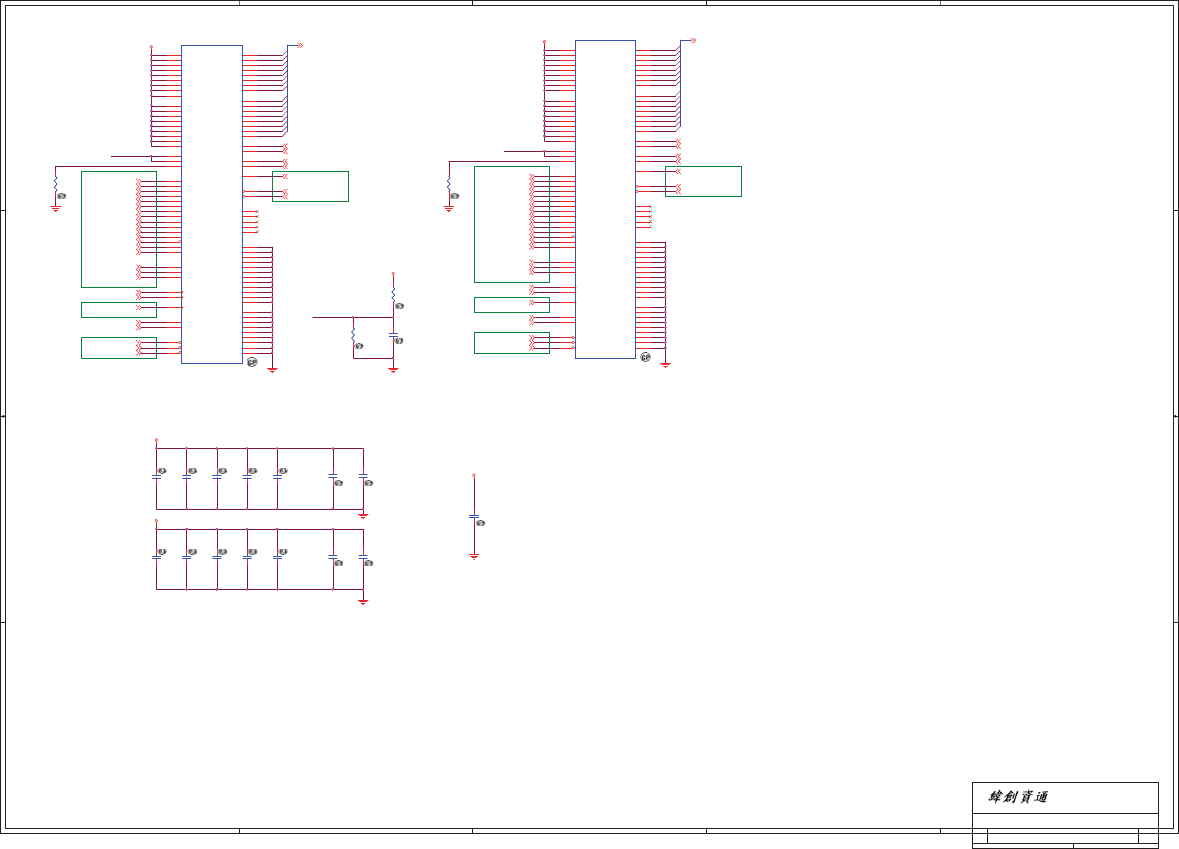
Task: Select the upper resistor in the RC network
Action: coord(393,296)
